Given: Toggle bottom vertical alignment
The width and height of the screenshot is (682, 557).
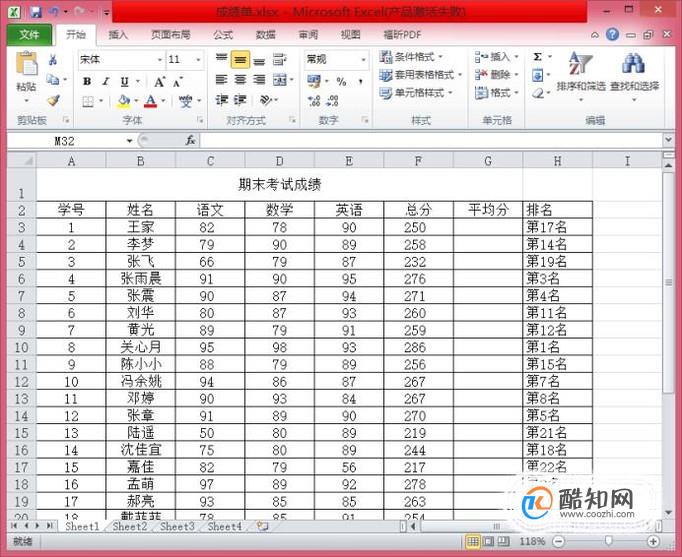Looking at the screenshot, I should 259,60.
